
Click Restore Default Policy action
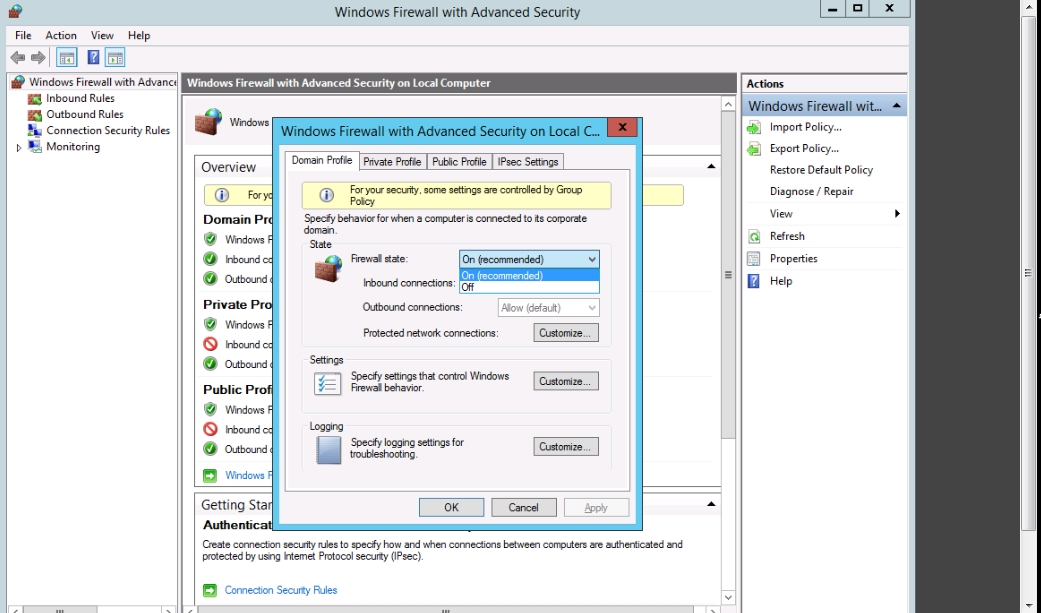821,170
